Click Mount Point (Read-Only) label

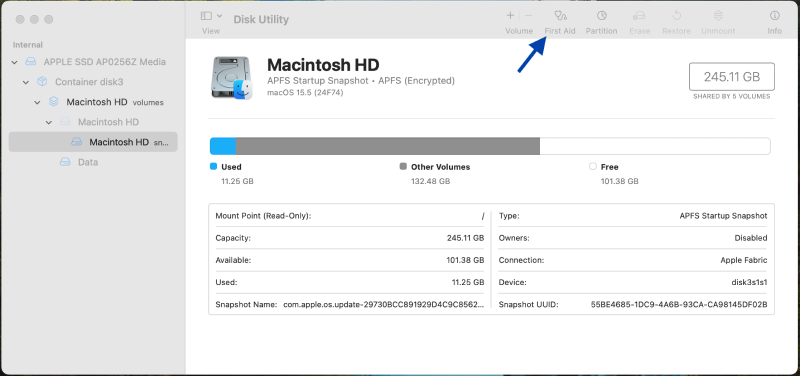[x=263, y=216]
